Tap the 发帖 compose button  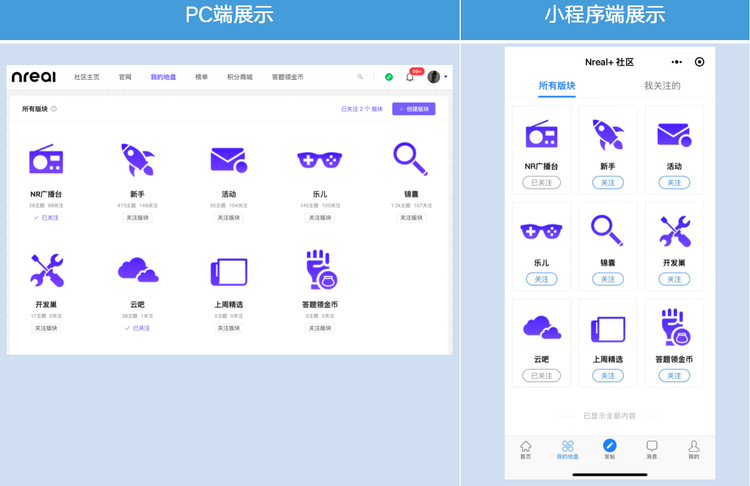(609, 449)
